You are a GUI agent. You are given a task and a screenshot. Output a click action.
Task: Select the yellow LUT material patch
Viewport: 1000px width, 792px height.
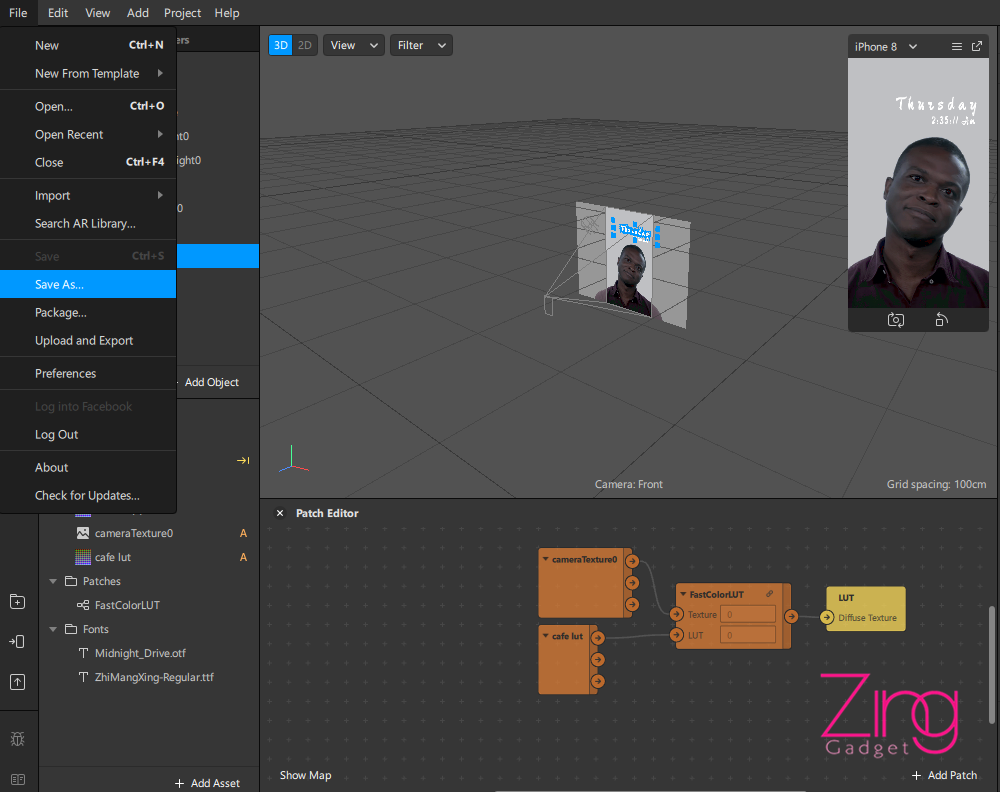tap(865, 608)
